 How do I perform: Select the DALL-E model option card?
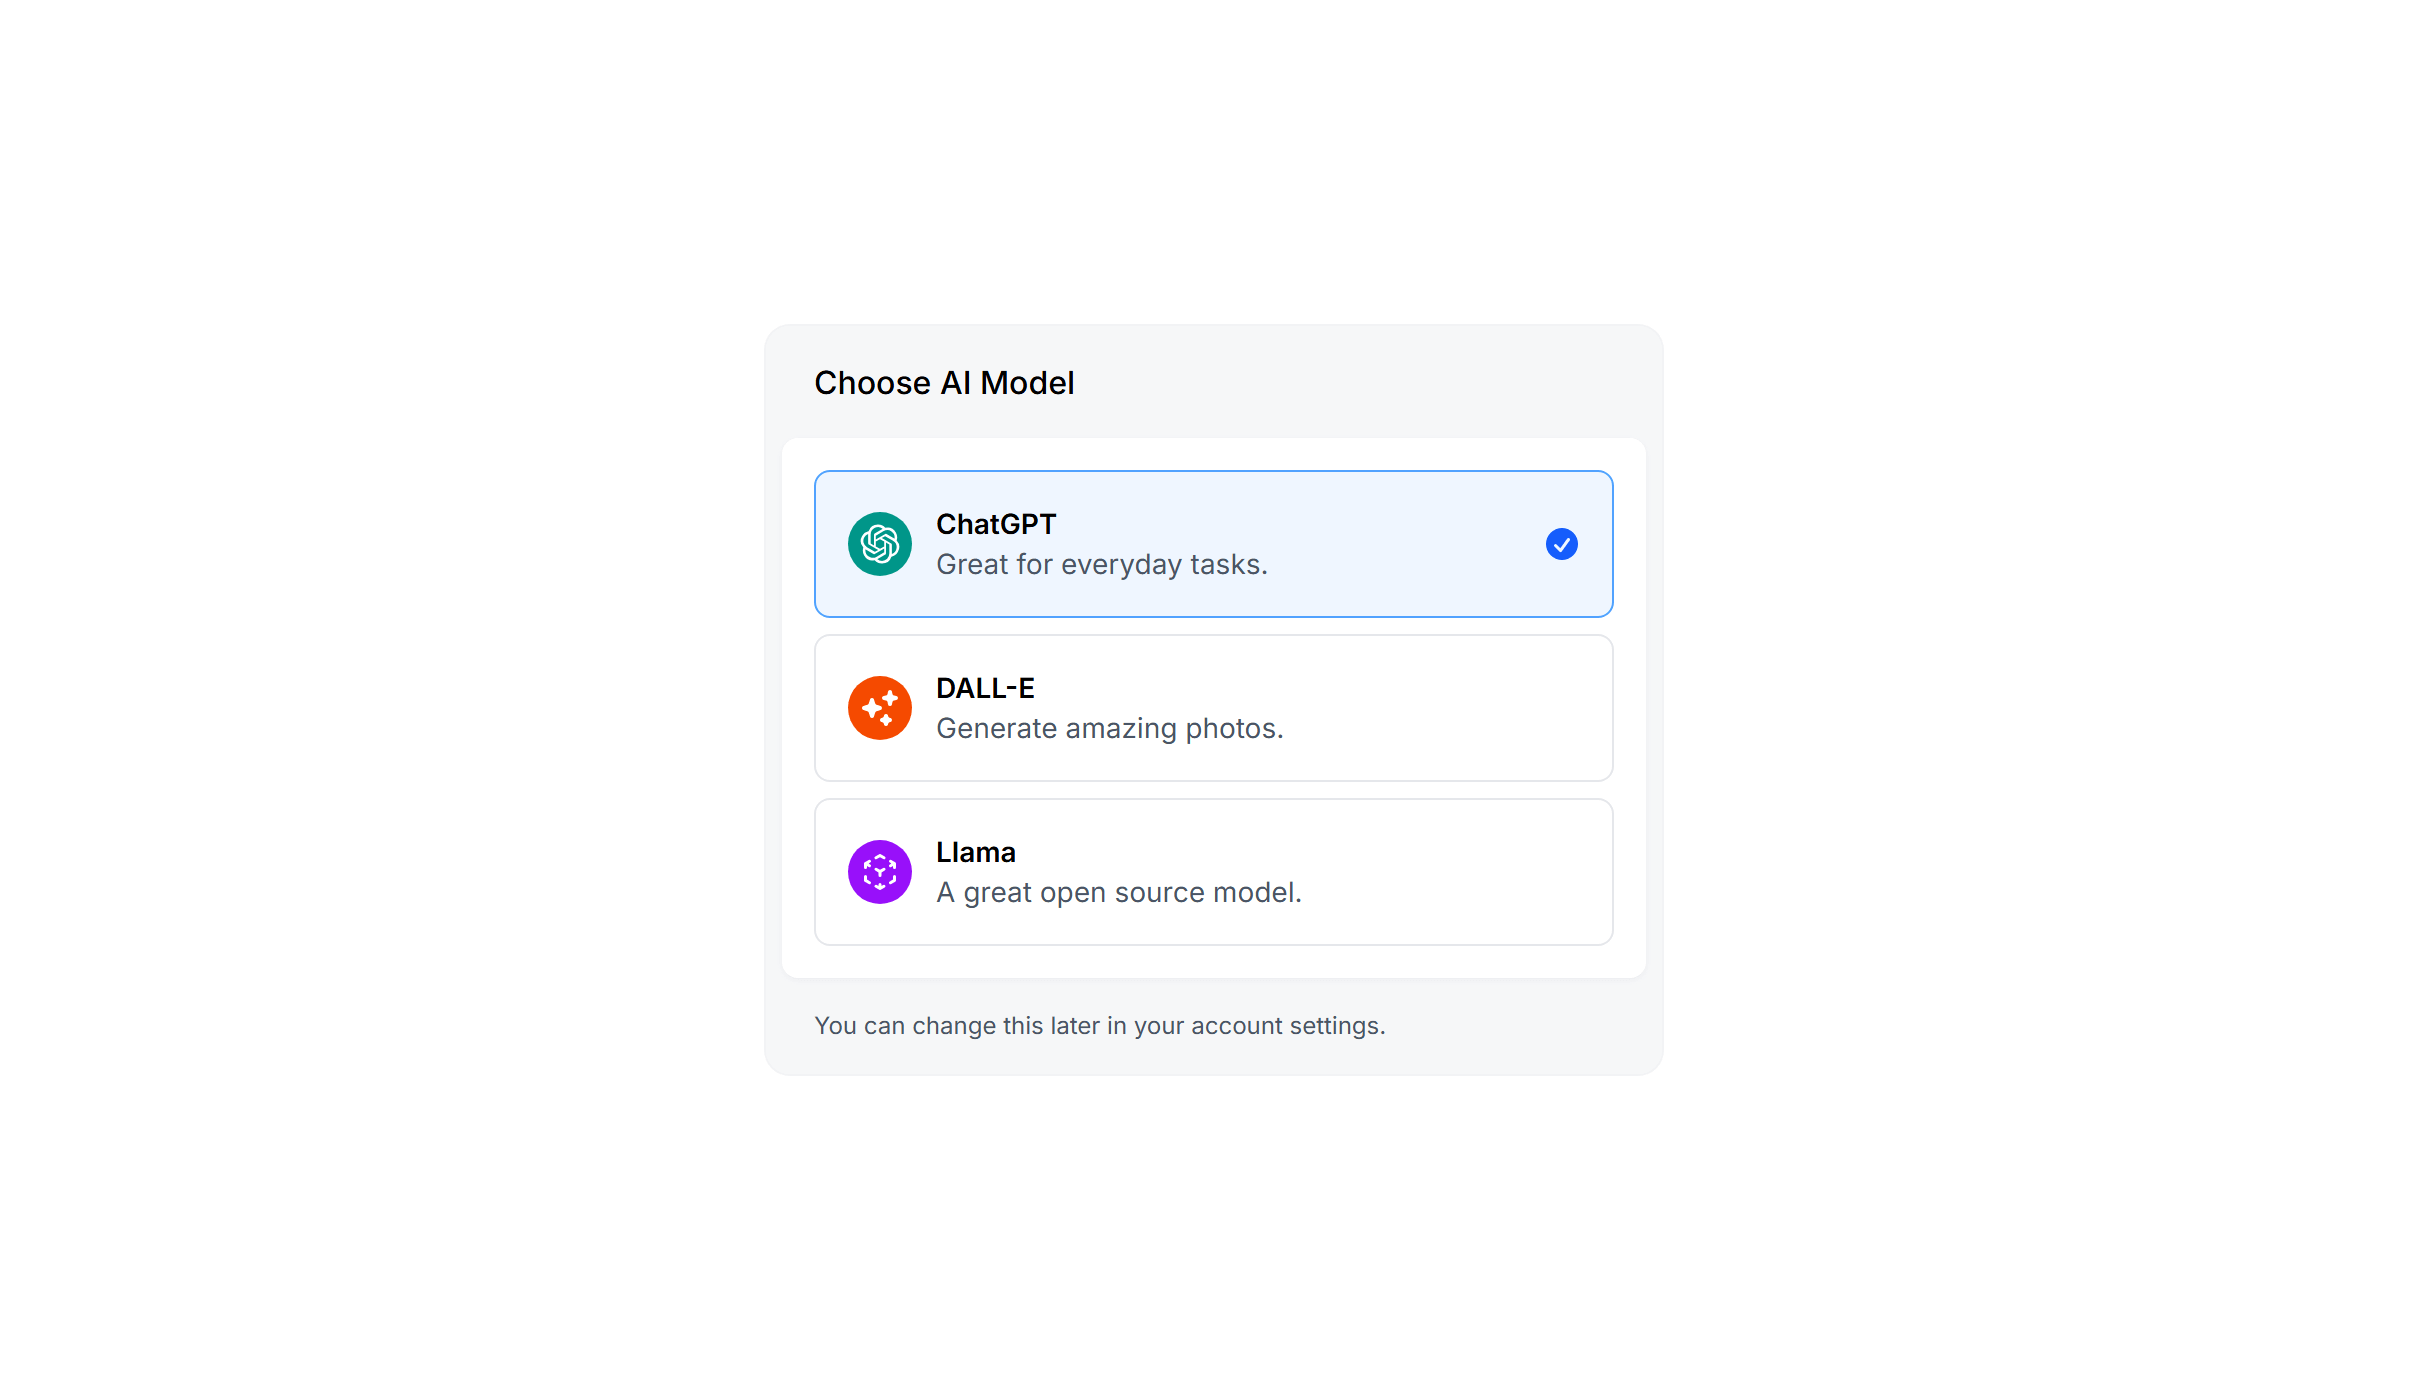(x=1213, y=708)
